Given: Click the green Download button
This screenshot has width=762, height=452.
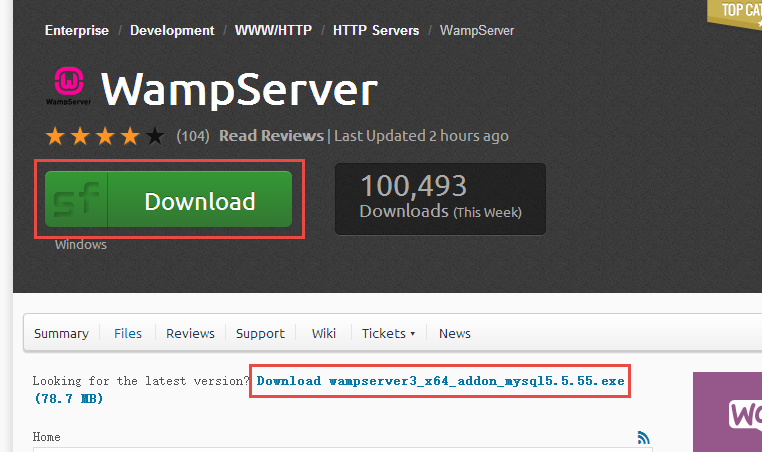Looking at the screenshot, I should (x=169, y=199).
